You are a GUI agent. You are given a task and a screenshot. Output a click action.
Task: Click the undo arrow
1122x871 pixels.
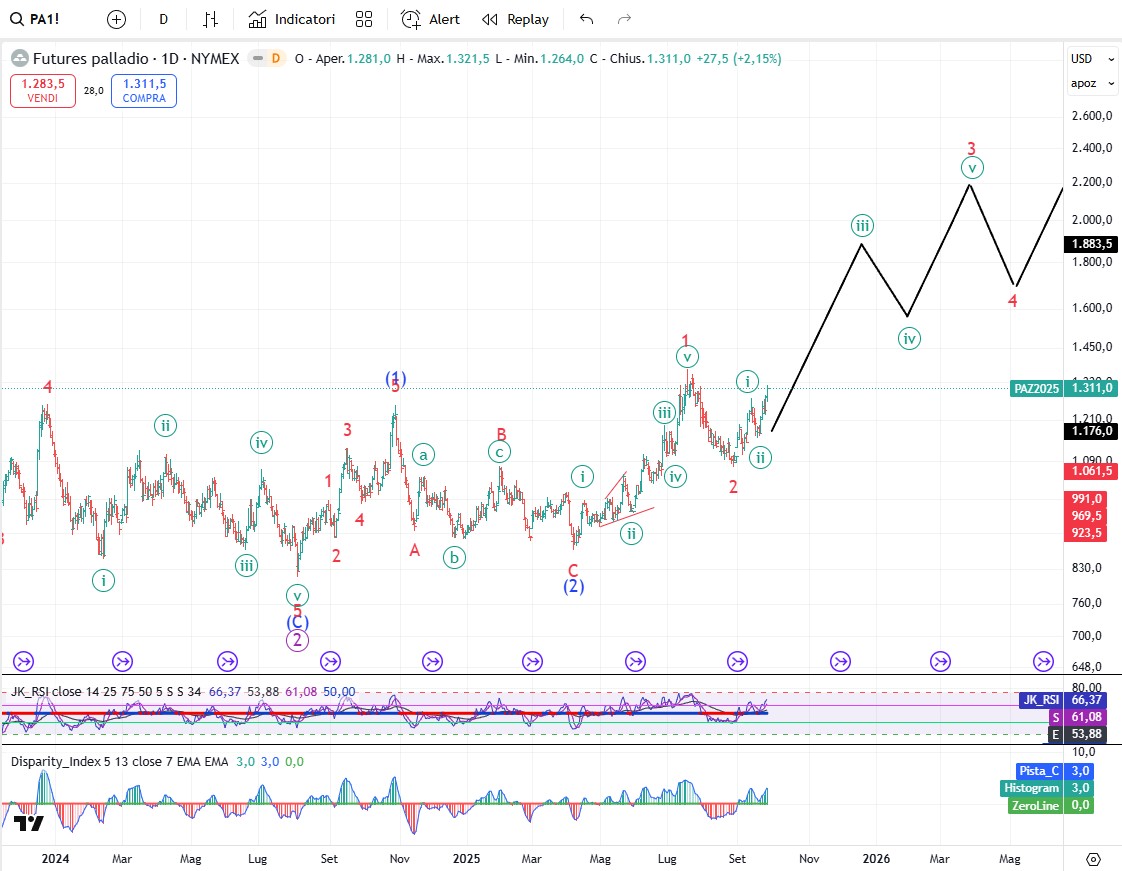pos(586,19)
